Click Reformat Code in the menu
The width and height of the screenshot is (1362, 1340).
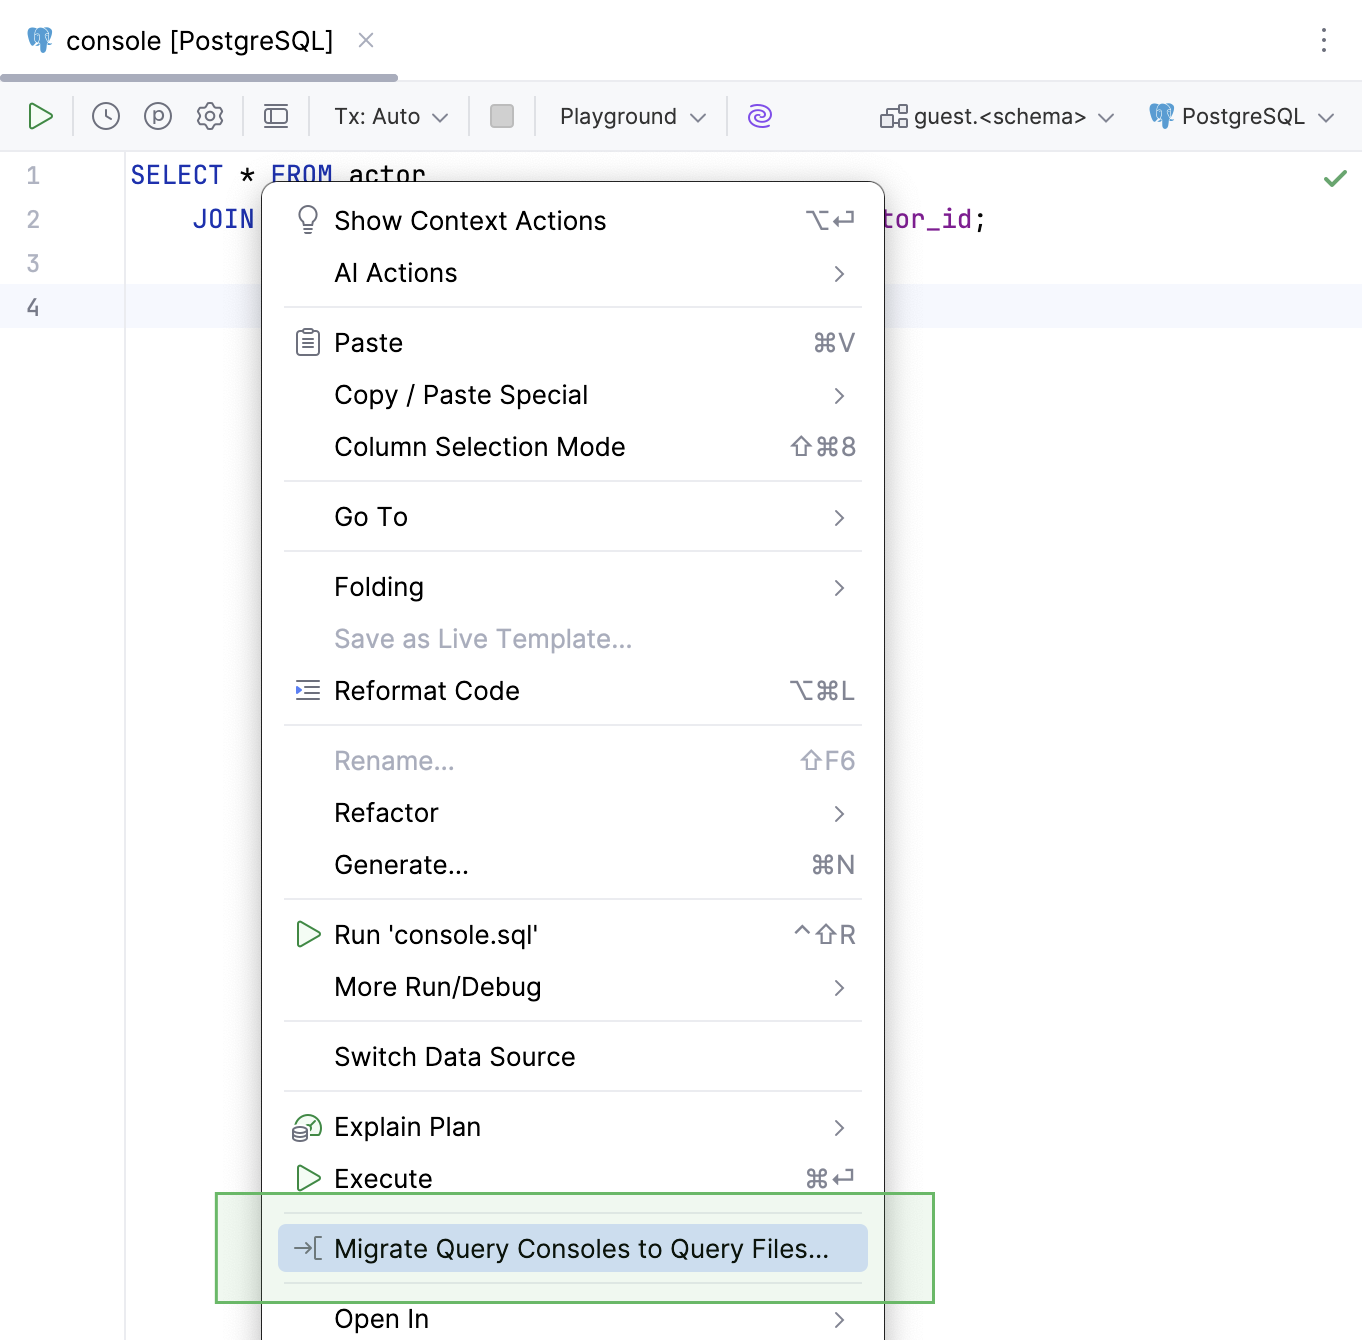pos(427,690)
